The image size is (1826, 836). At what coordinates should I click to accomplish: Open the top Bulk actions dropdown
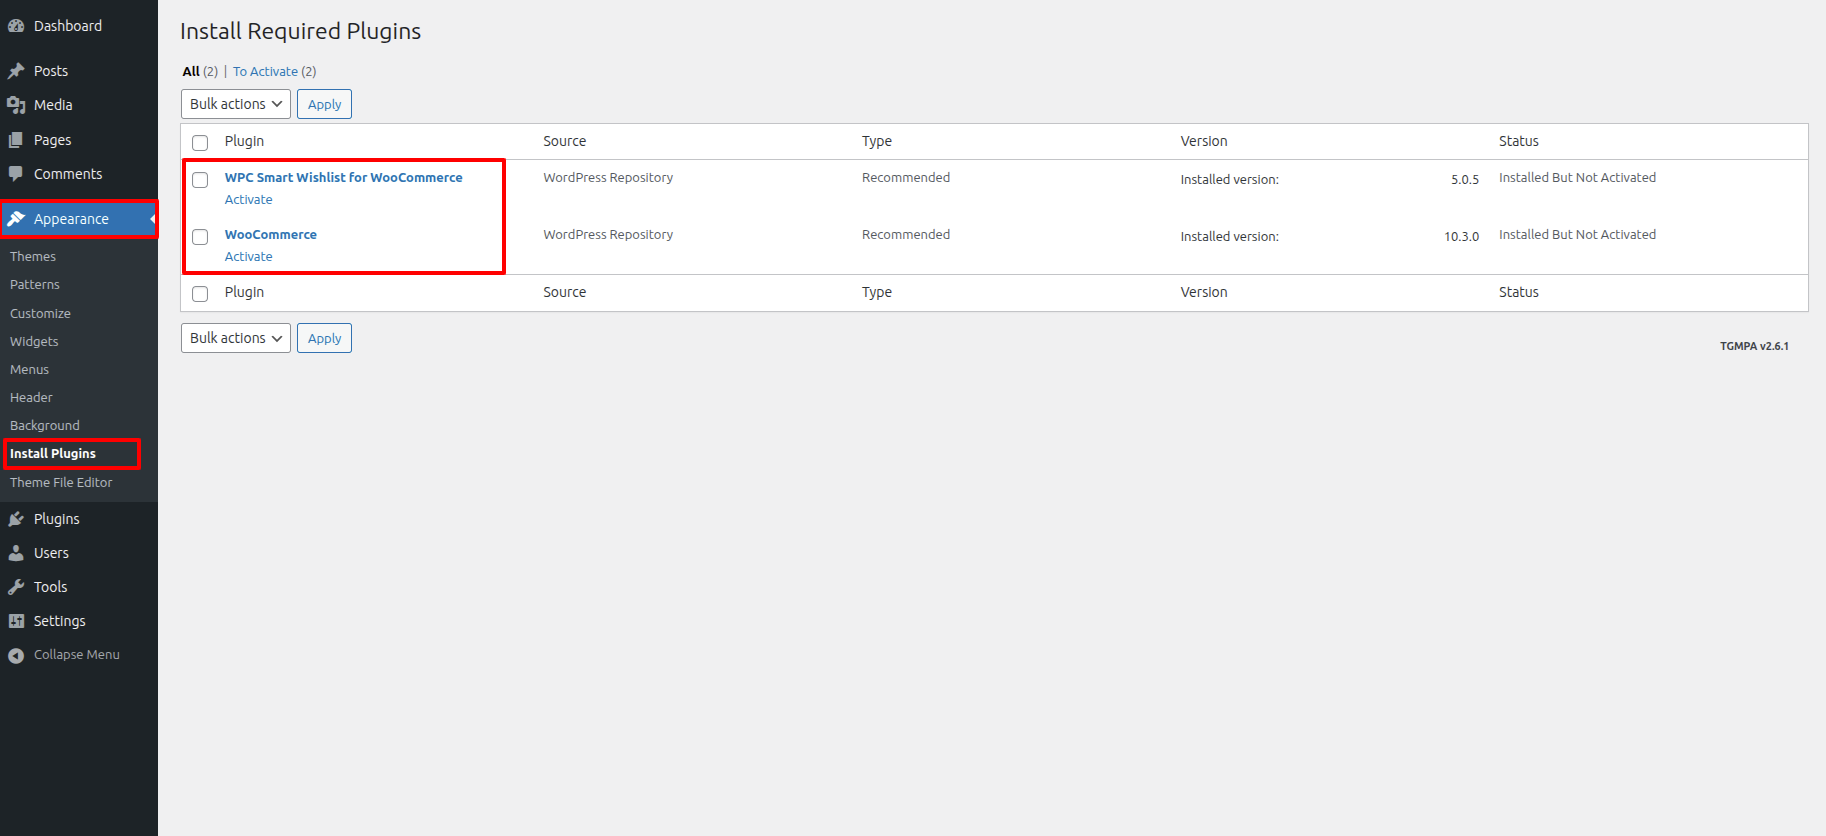tap(236, 104)
